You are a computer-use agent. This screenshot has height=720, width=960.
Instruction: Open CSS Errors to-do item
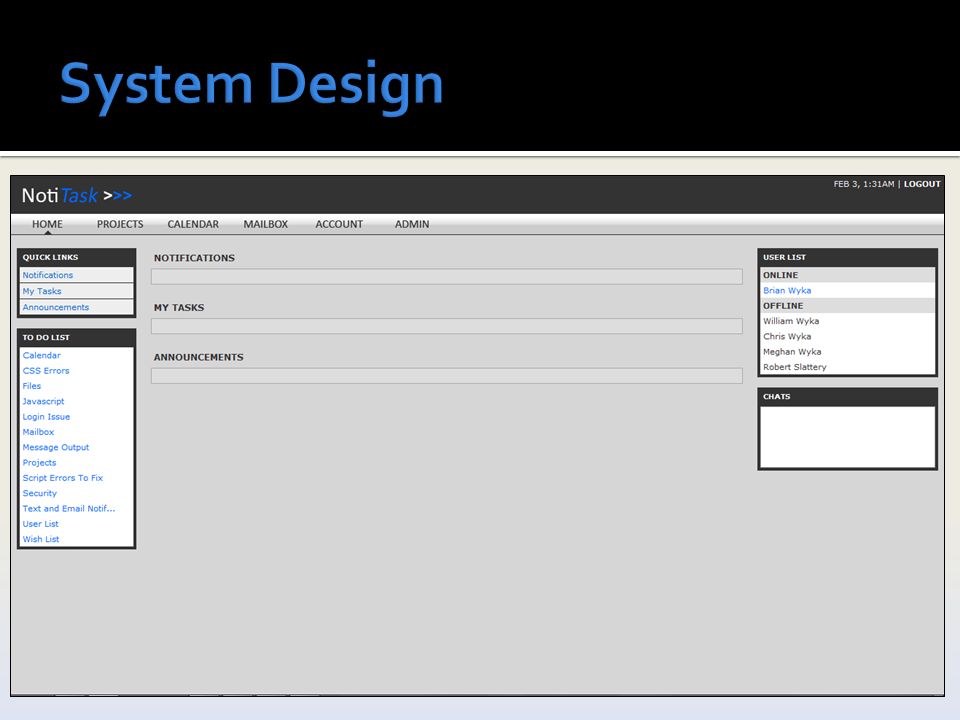pyautogui.click(x=46, y=370)
